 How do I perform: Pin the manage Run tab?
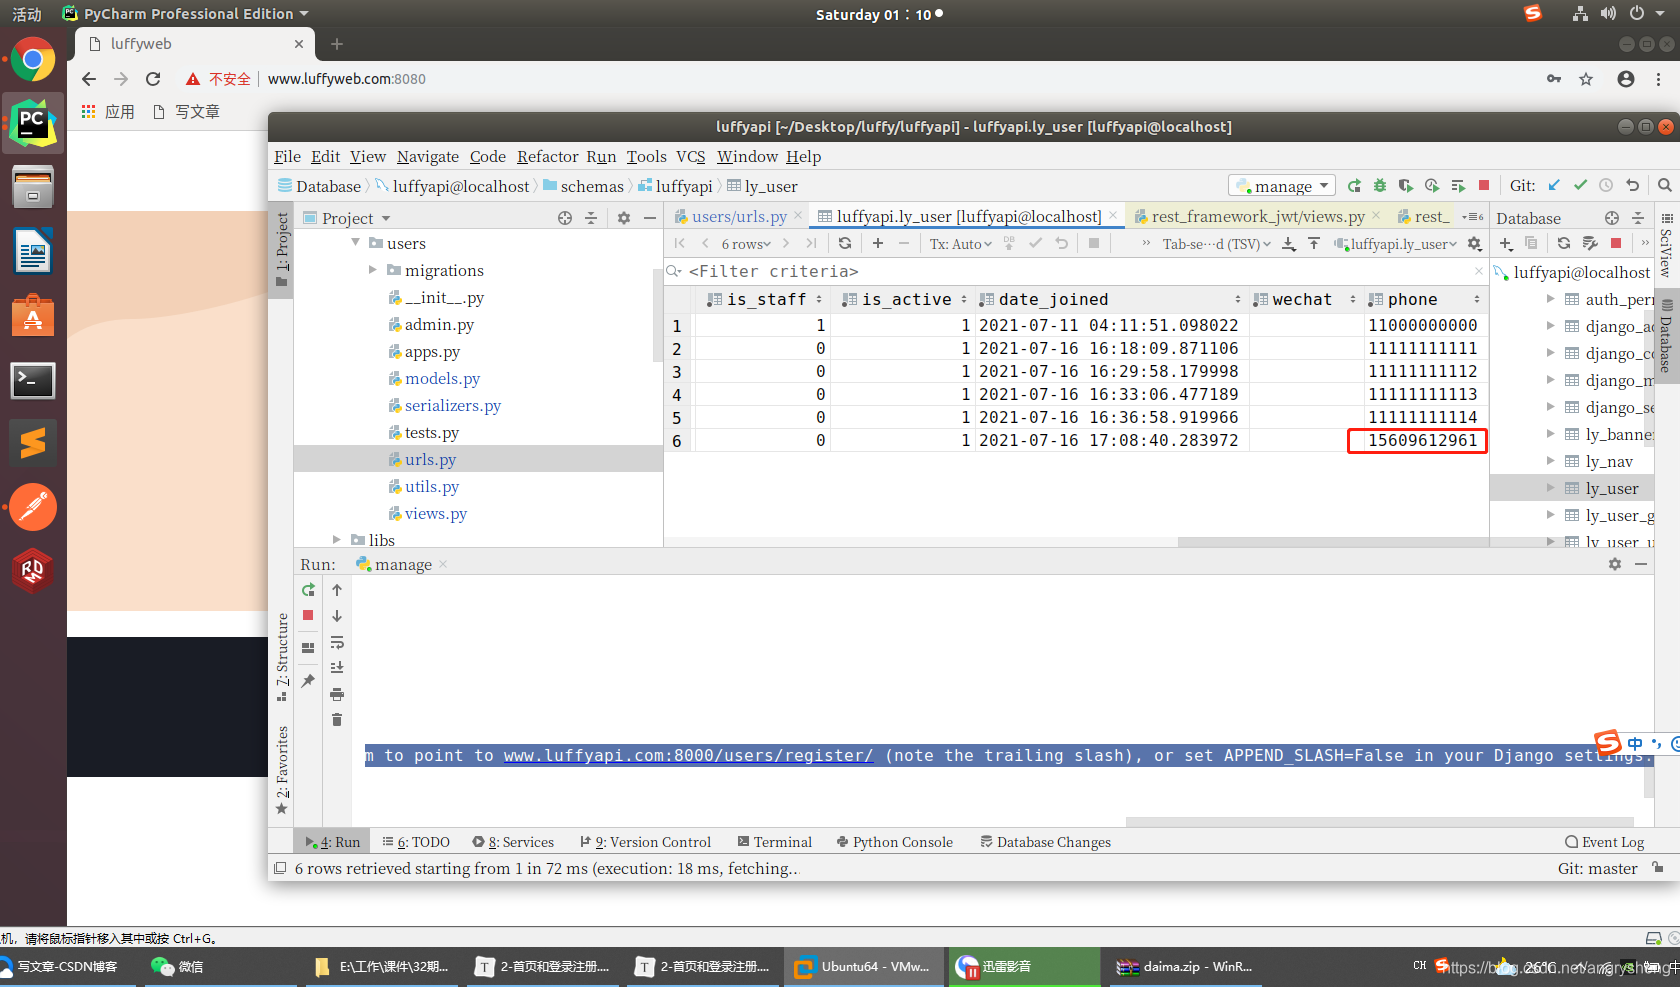pos(309,681)
